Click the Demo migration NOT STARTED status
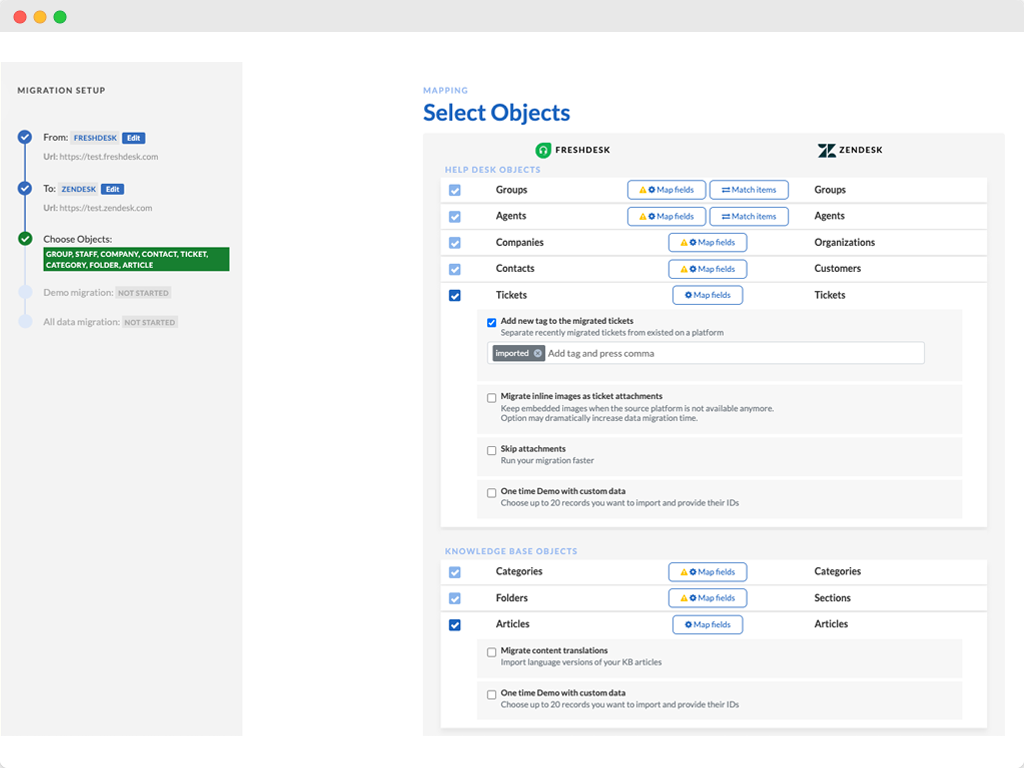This screenshot has width=1024, height=768. coord(143,293)
